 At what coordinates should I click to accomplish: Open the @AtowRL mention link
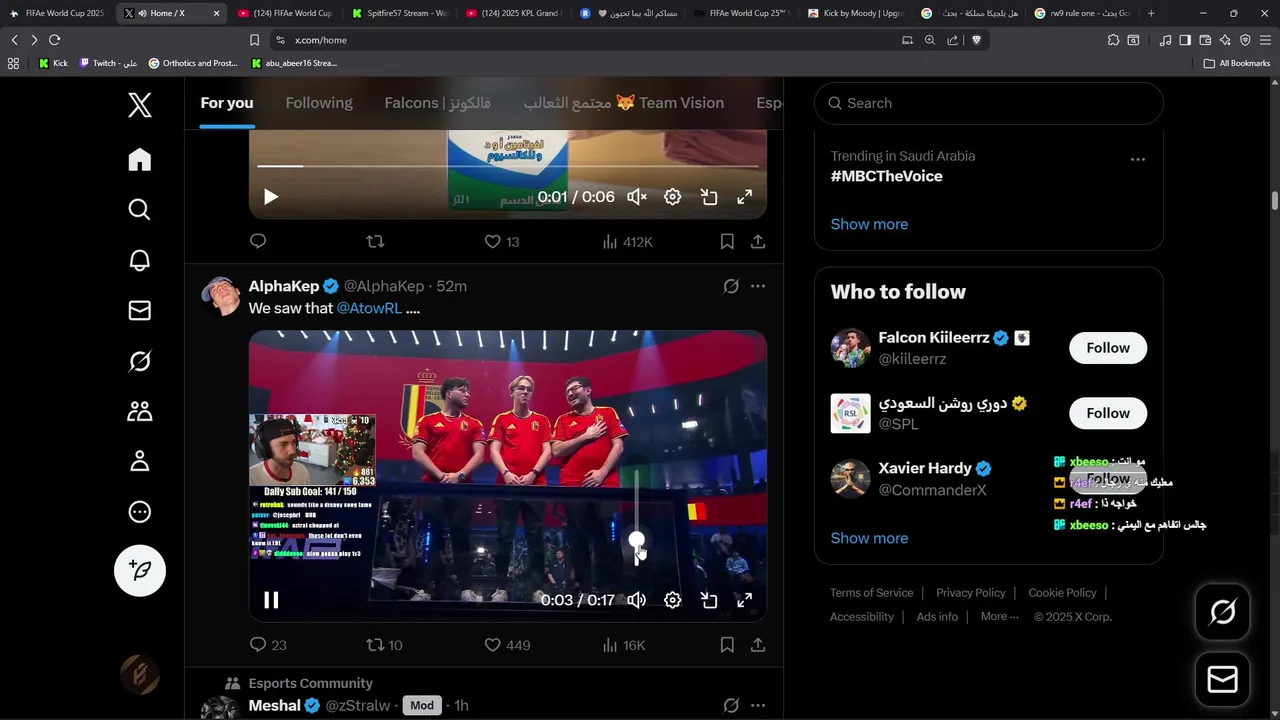pos(369,308)
